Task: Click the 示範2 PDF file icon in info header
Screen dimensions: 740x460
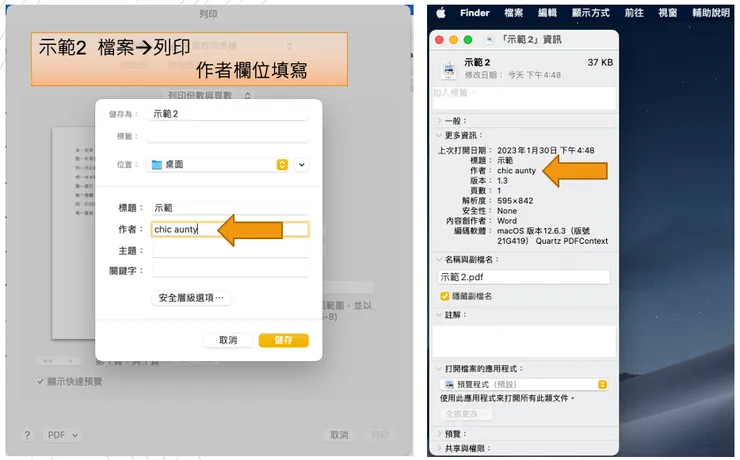Action: pyautogui.click(x=448, y=69)
